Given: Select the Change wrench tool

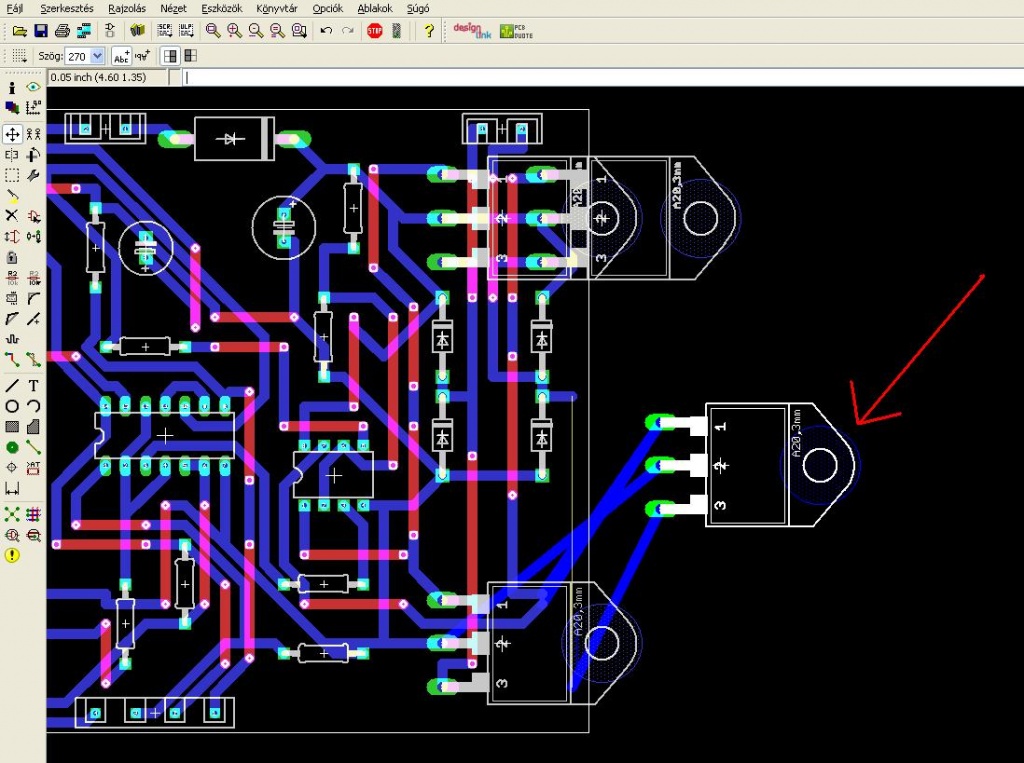Looking at the screenshot, I should coord(33,175).
